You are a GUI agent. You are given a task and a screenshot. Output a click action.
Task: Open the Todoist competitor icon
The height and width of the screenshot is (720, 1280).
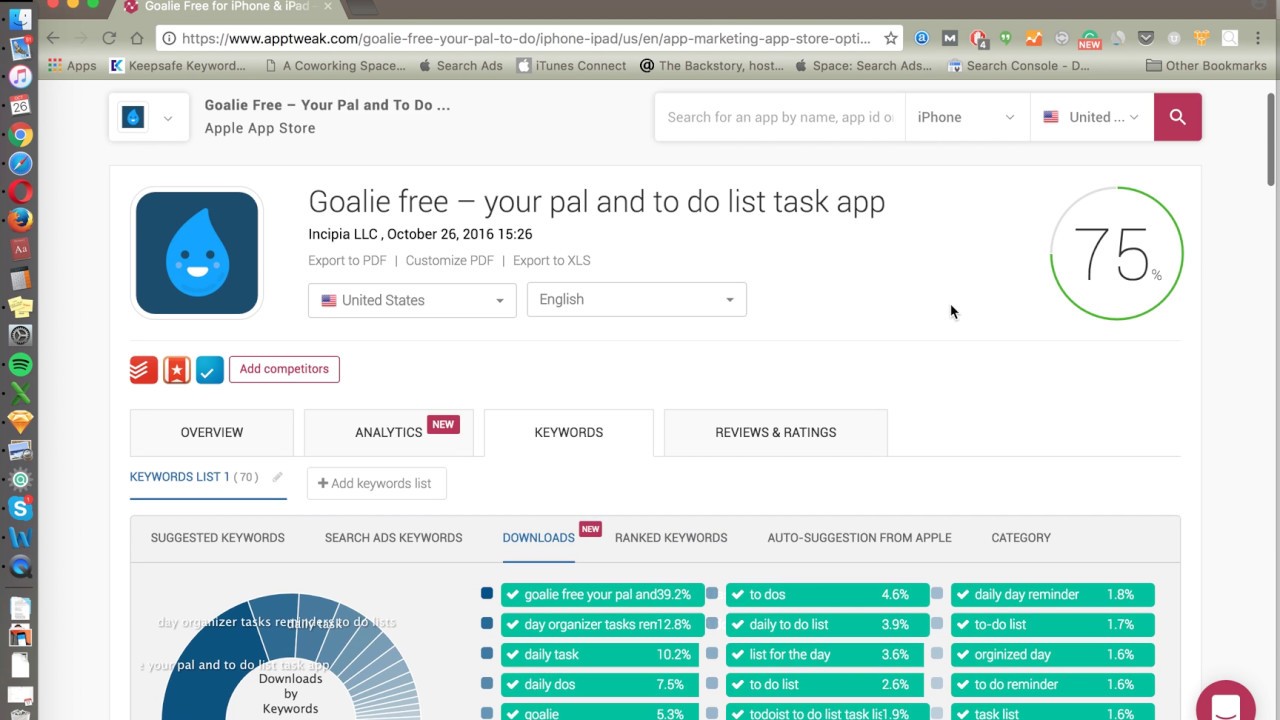click(x=144, y=369)
